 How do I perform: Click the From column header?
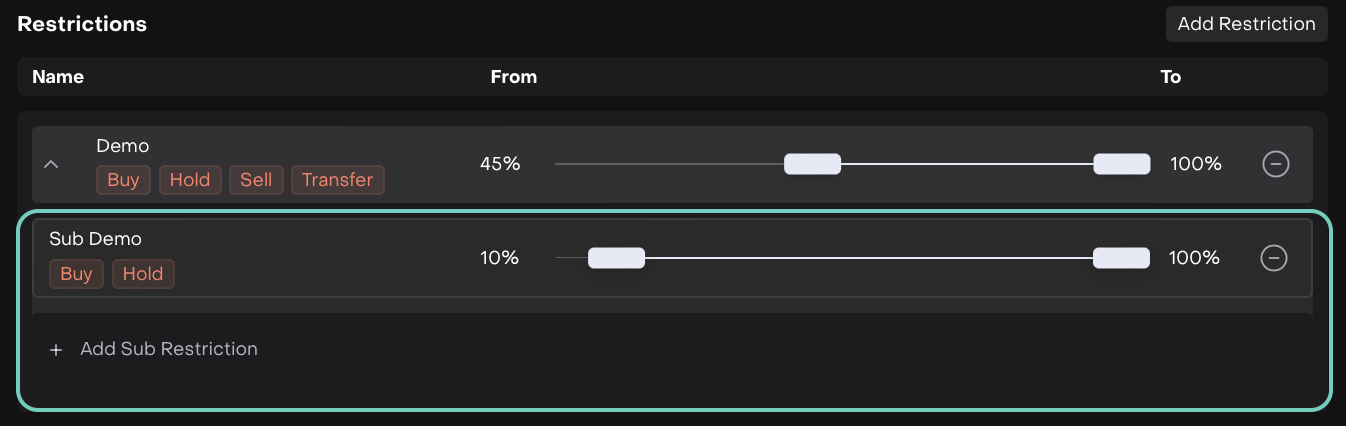point(514,77)
